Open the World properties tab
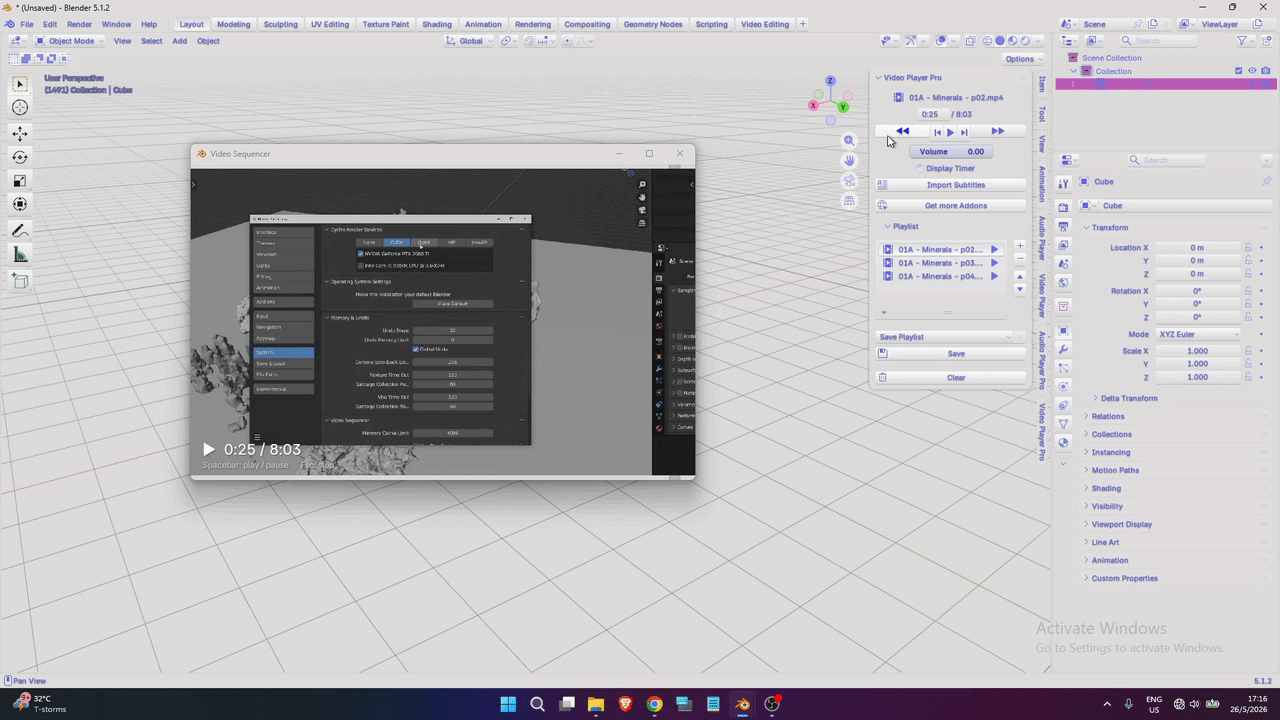1280x720 pixels. (x=1063, y=283)
